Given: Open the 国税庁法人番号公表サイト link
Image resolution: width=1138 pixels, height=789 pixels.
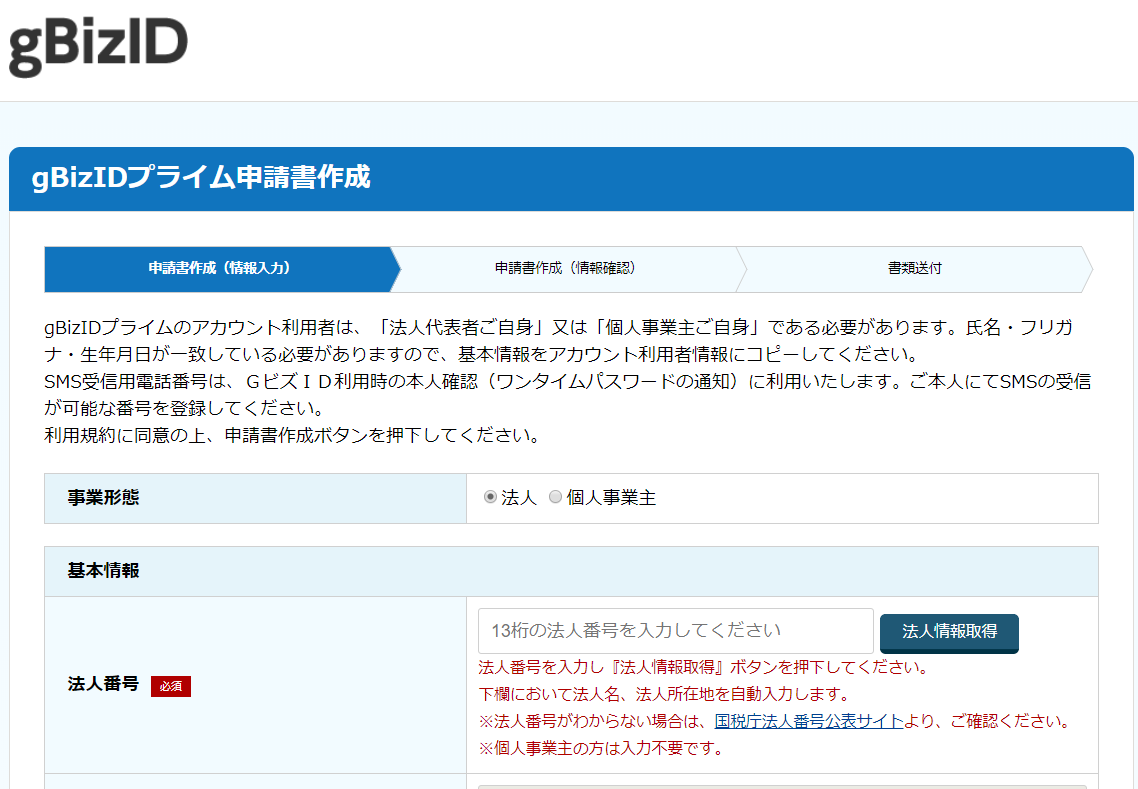Looking at the screenshot, I should pyautogui.click(x=809, y=721).
